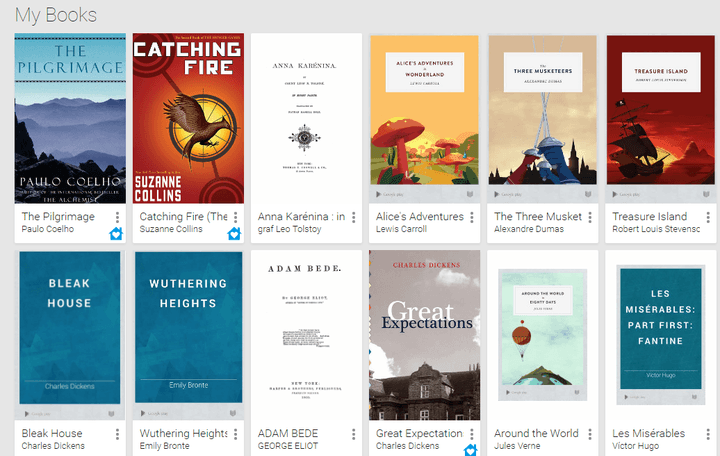
Task: Select author text 'Paulo Coelho' under title
Action: [47, 229]
